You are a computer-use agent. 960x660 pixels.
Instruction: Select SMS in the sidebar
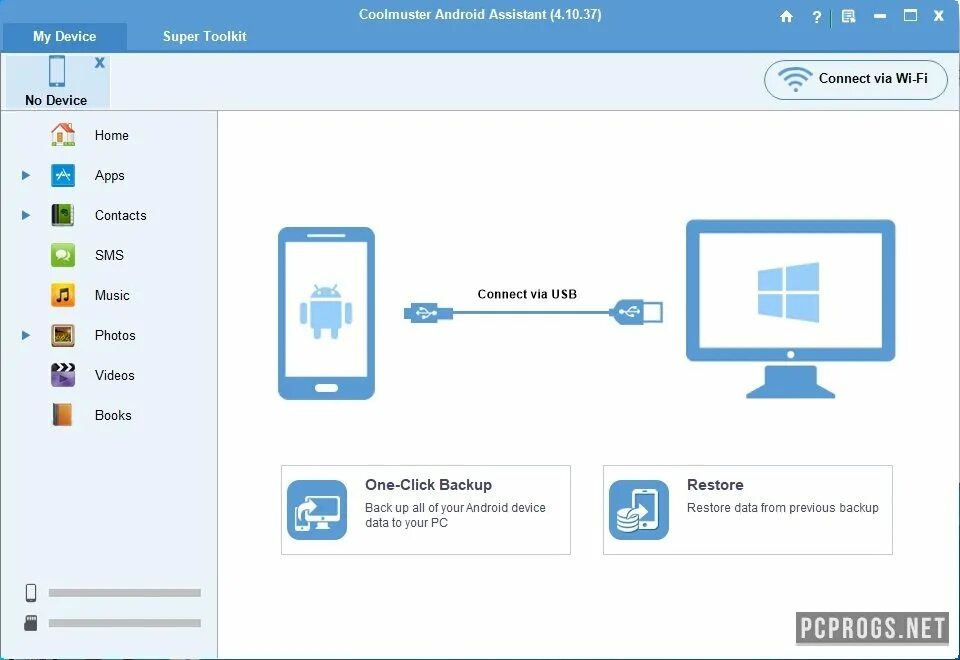tap(109, 255)
